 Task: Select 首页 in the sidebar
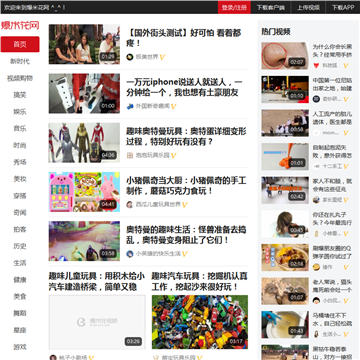click(20, 44)
